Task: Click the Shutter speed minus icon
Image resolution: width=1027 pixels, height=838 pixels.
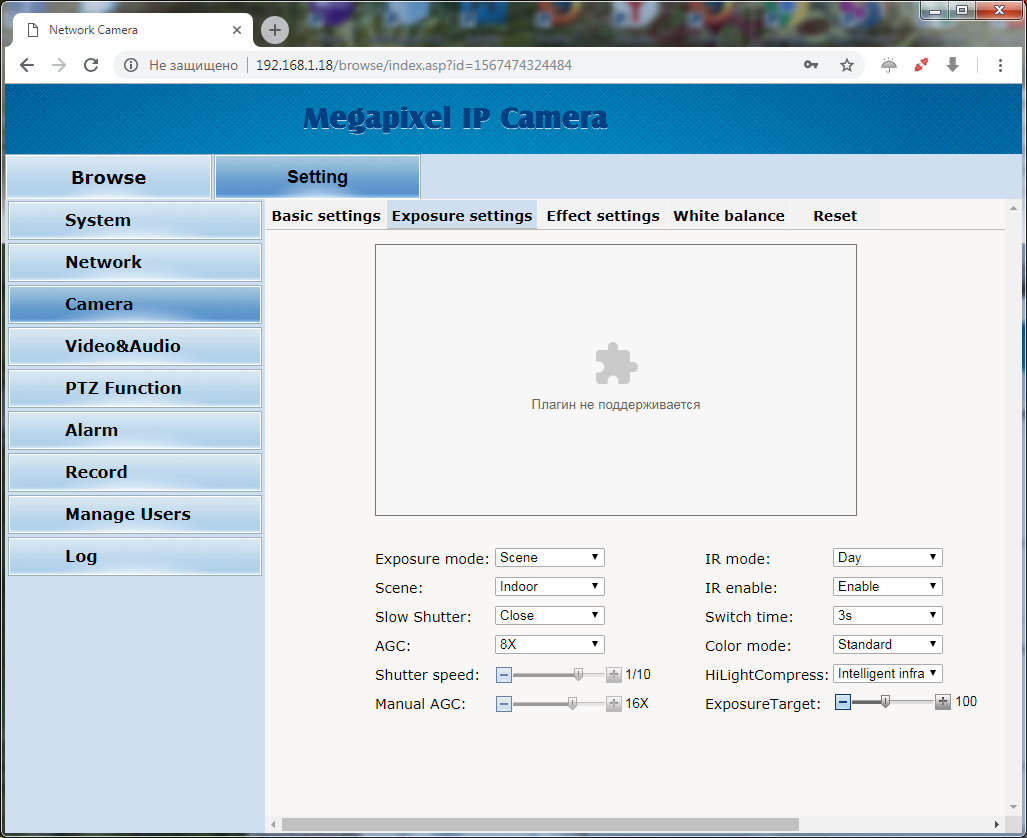Action: point(504,675)
